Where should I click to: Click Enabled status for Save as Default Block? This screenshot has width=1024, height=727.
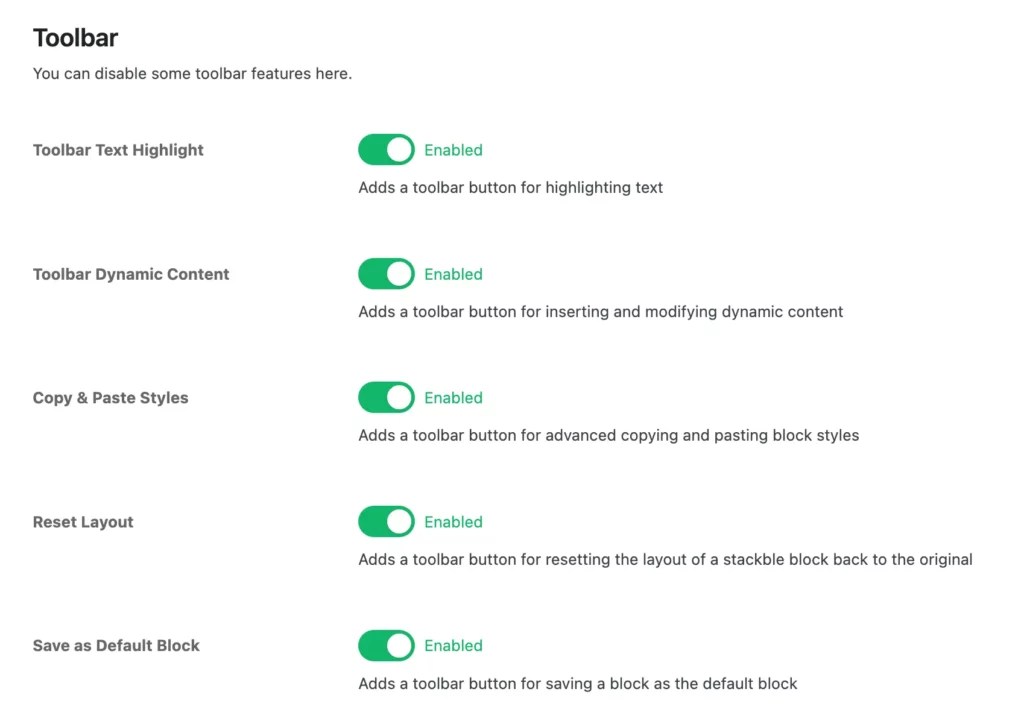pyautogui.click(x=453, y=645)
